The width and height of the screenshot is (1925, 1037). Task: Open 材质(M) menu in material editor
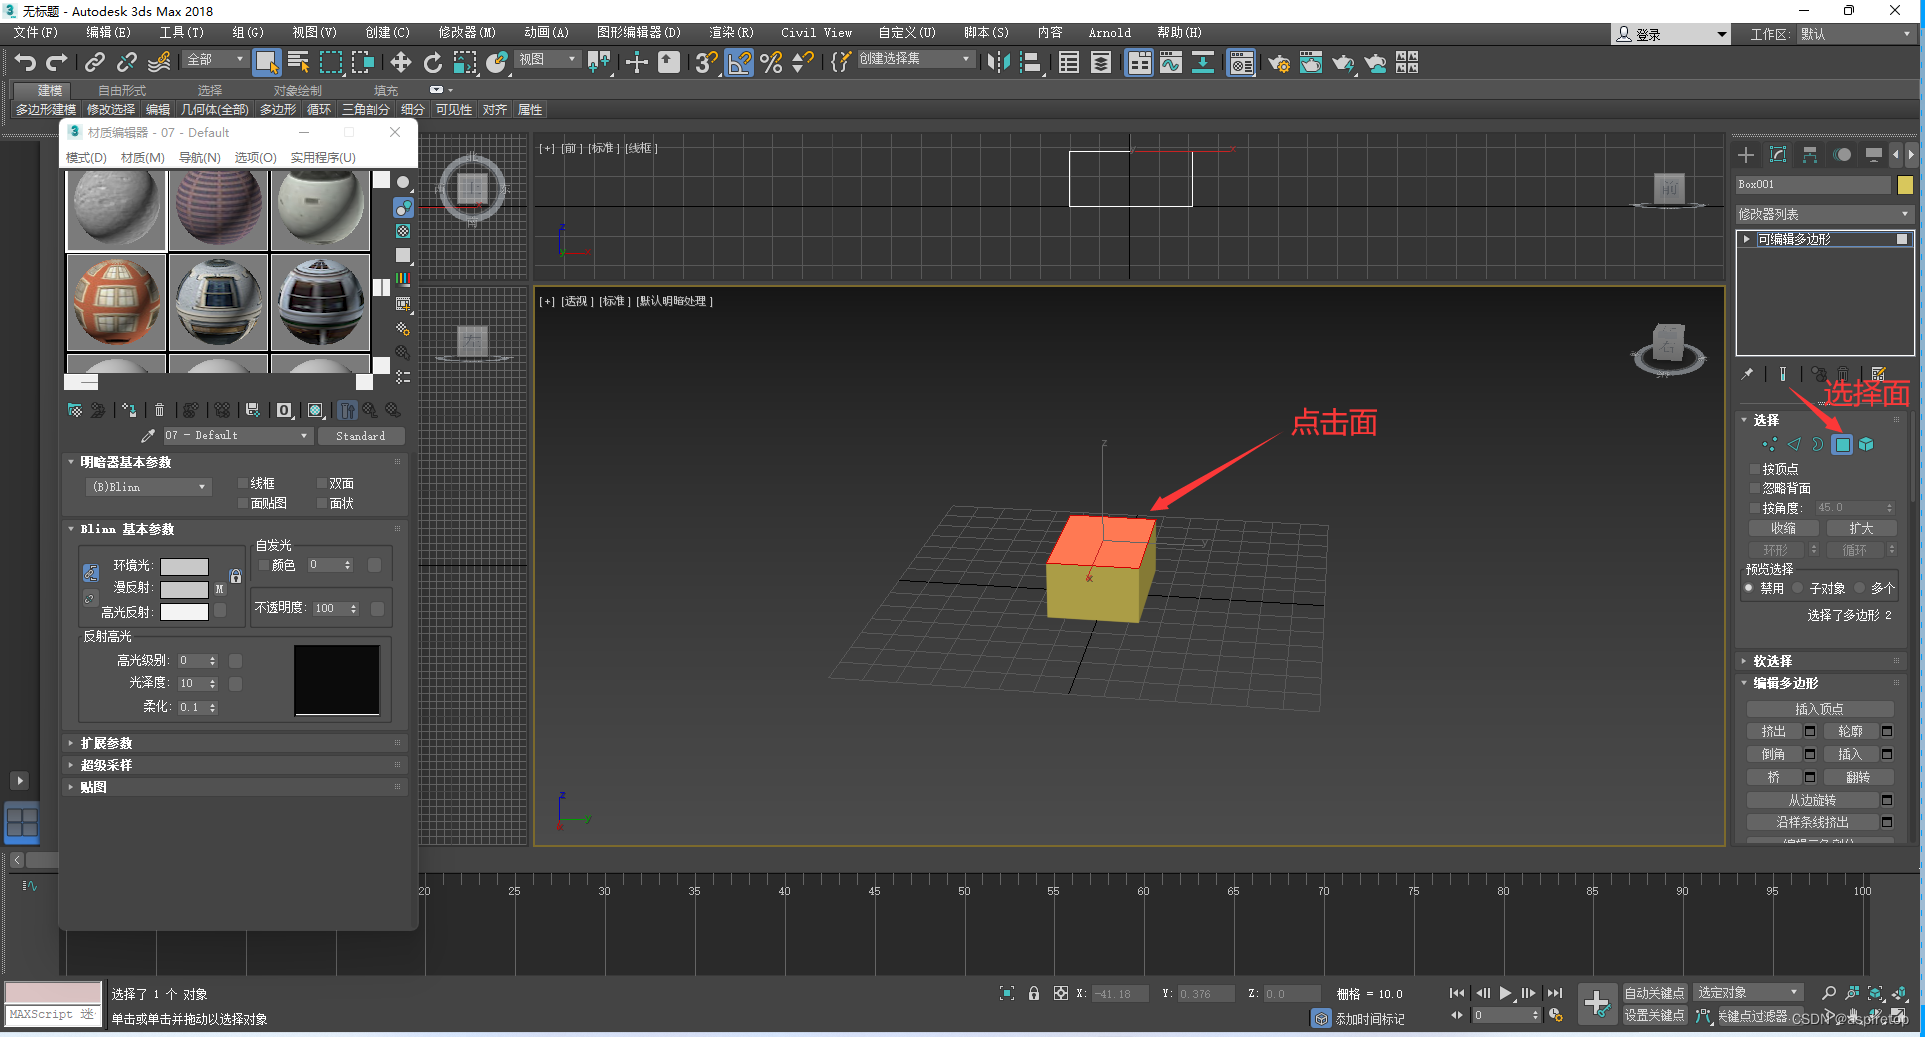pos(143,158)
